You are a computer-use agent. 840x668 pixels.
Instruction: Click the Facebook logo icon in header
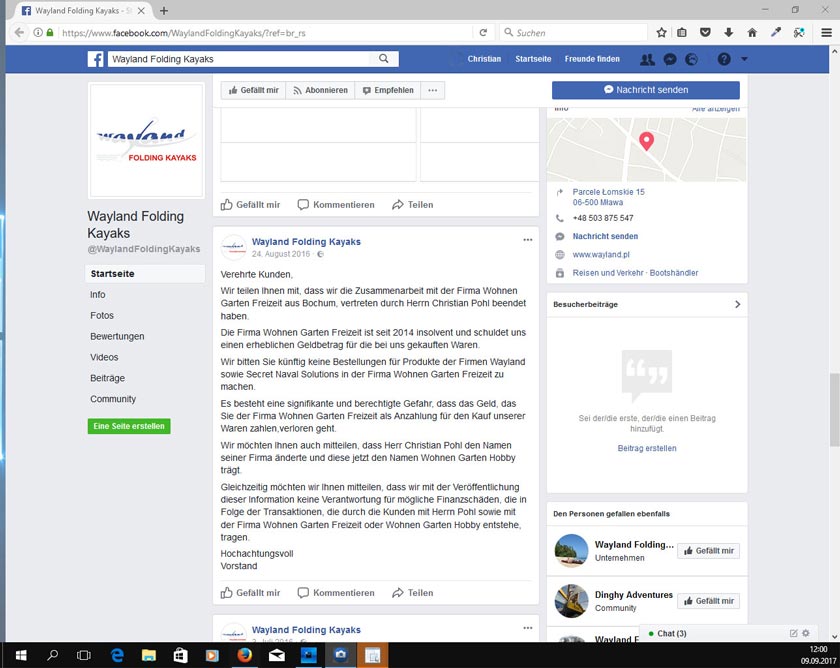pyautogui.click(x=95, y=59)
